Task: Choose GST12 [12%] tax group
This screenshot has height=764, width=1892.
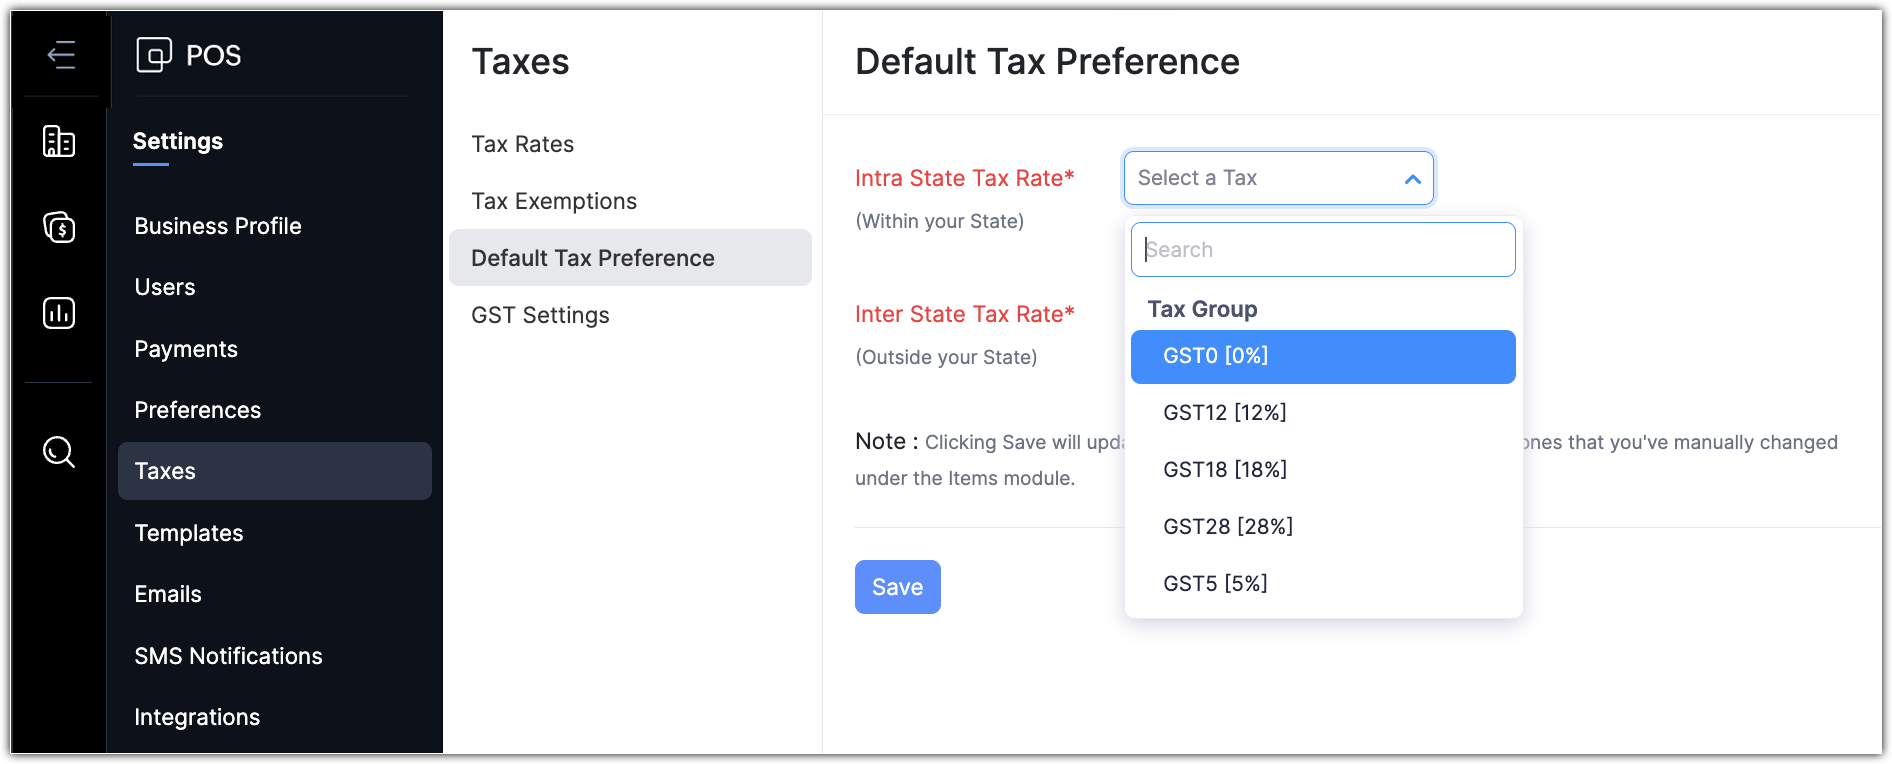Action: click(1225, 412)
